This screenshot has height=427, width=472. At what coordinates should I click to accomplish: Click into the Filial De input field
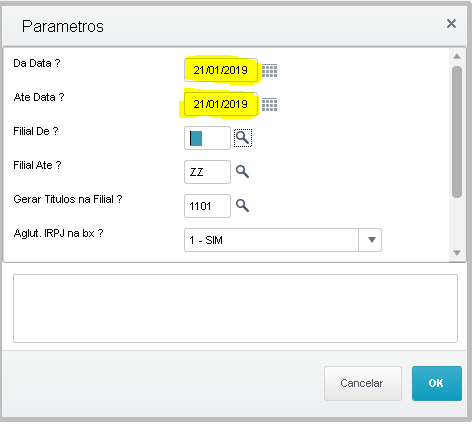[x=207, y=138]
